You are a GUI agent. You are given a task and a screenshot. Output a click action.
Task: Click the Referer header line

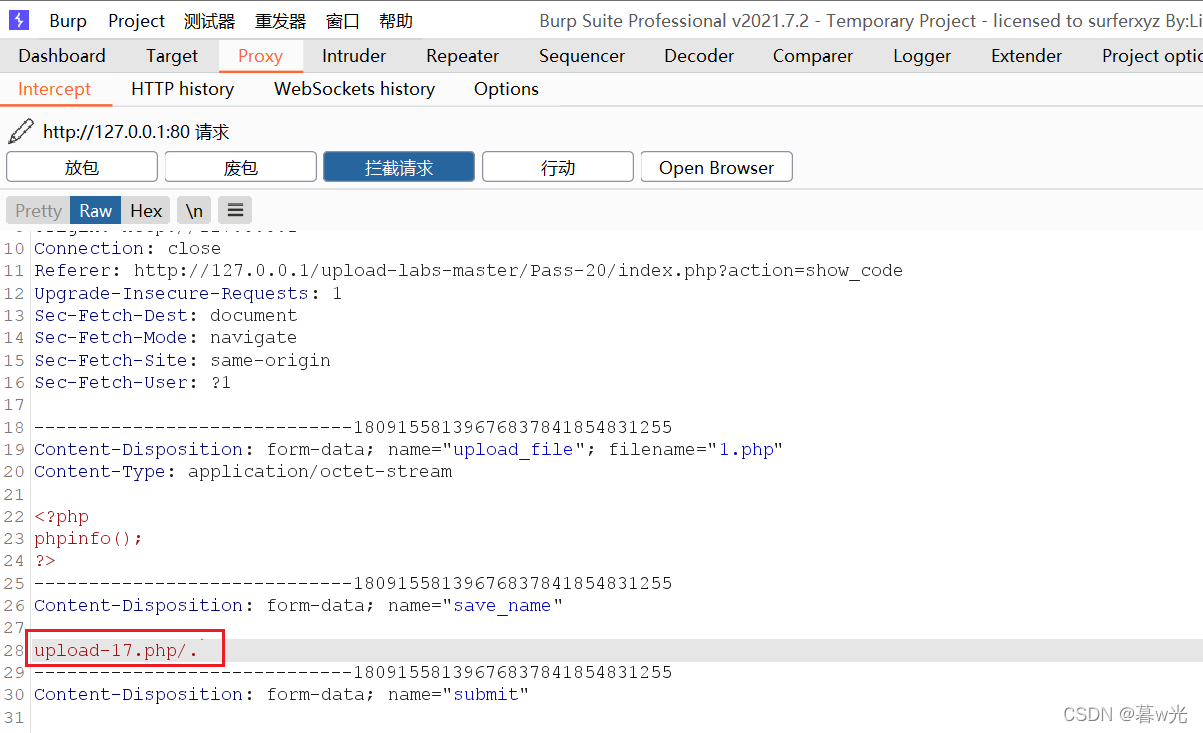(x=468, y=270)
